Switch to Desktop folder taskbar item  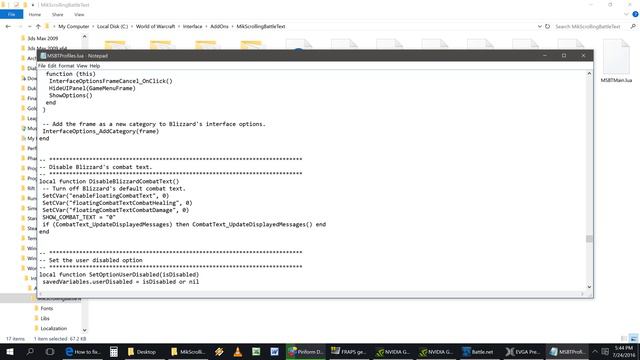(x=142, y=351)
